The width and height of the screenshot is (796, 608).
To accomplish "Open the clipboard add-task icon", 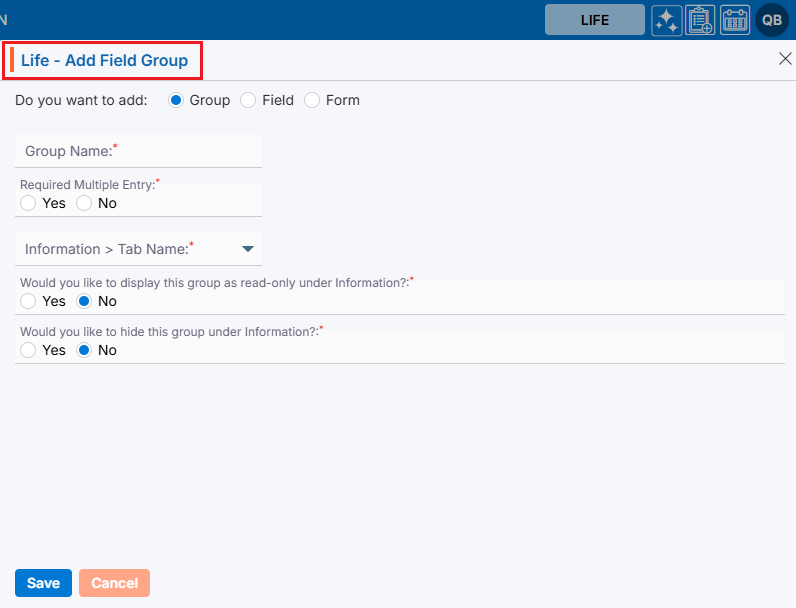I will tap(700, 20).
